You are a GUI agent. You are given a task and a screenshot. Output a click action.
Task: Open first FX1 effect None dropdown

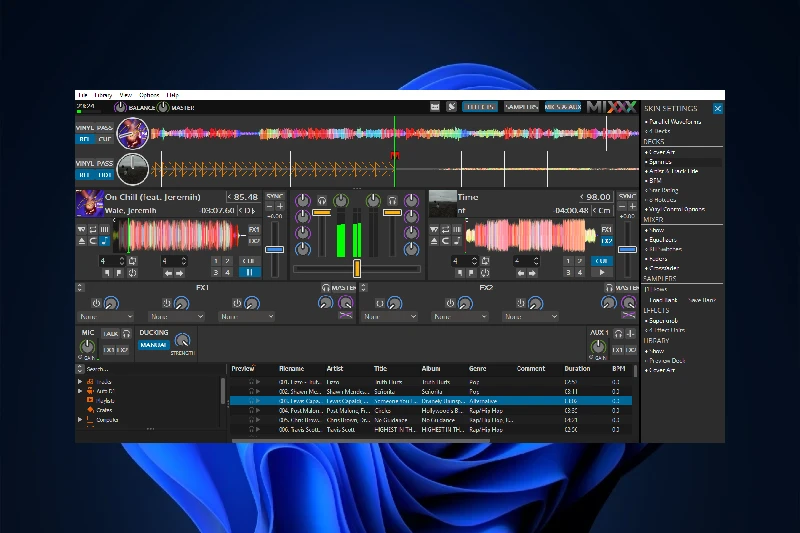[x=105, y=316]
